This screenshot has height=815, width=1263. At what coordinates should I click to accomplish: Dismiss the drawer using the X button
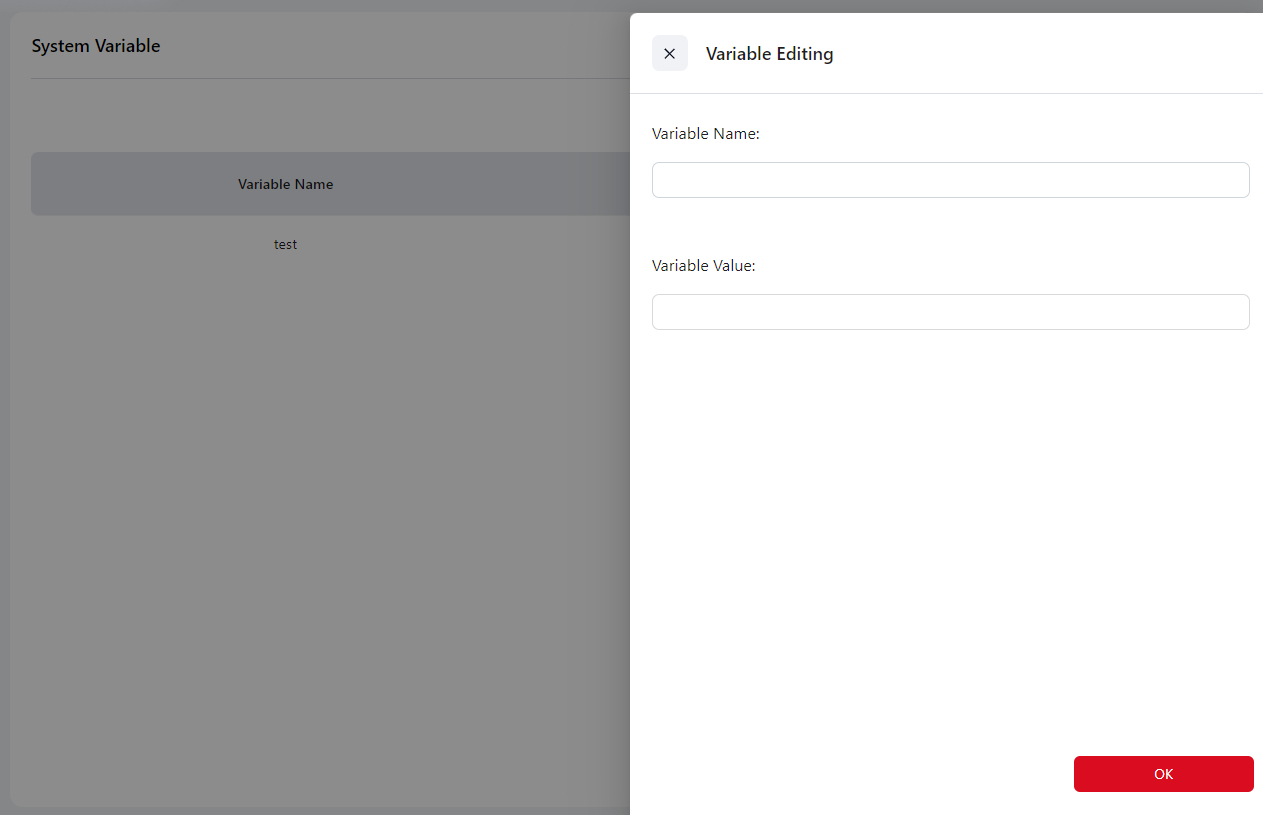[669, 53]
